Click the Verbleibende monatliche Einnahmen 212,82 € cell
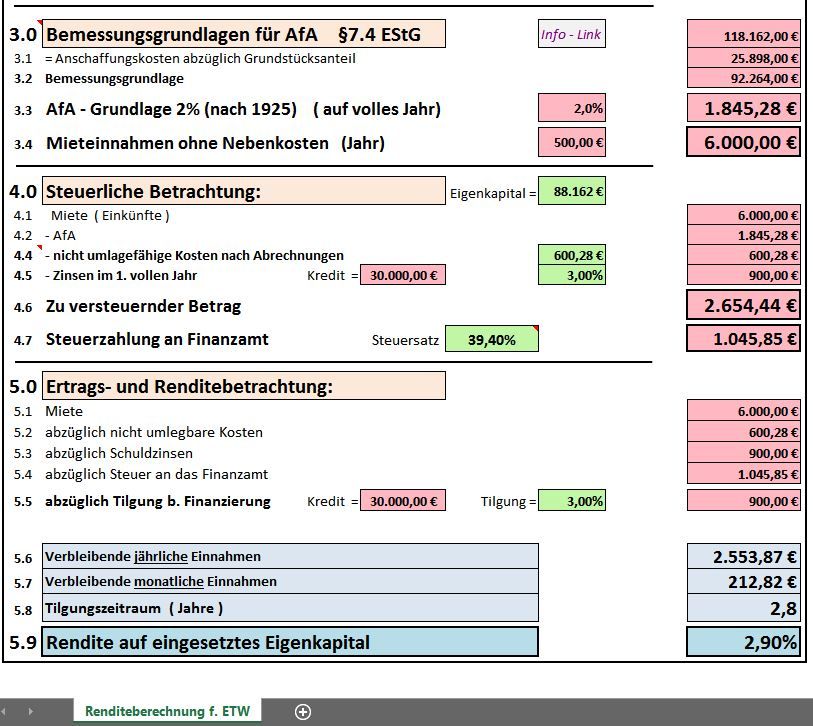The image size is (813, 726). pyautogui.click(x=742, y=579)
